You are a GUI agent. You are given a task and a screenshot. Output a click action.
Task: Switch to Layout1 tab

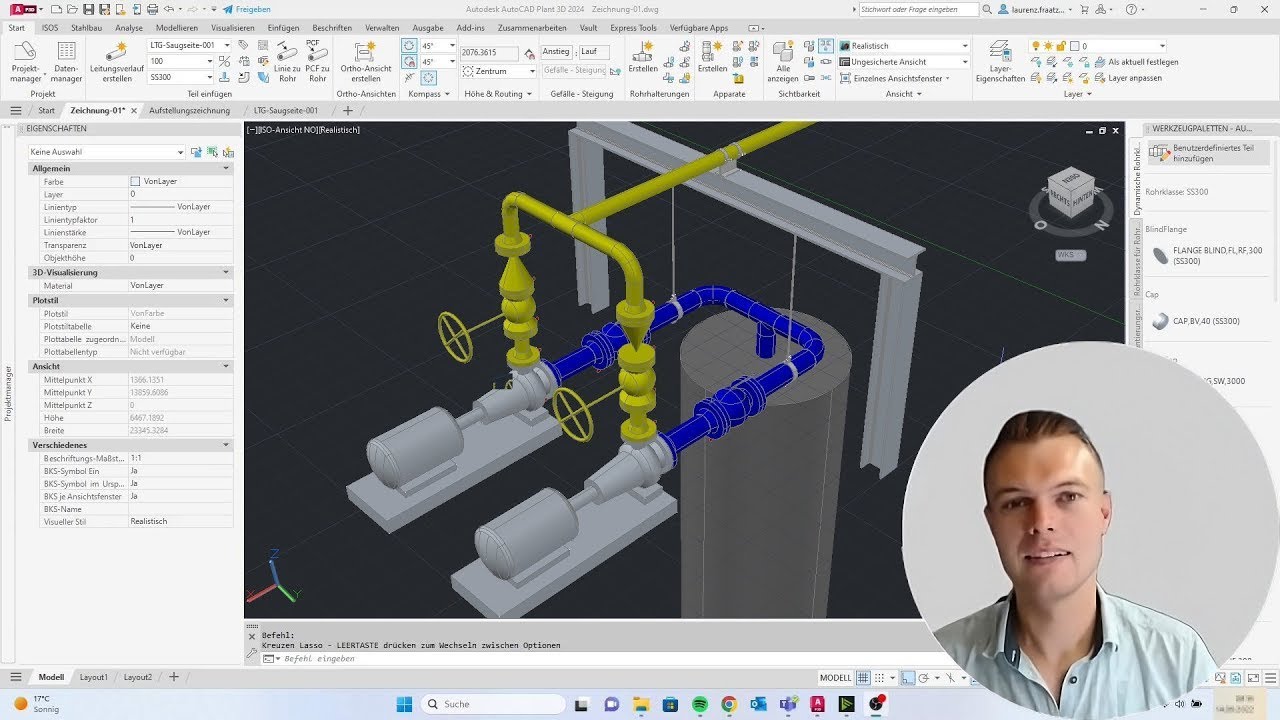(x=94, y=677)
